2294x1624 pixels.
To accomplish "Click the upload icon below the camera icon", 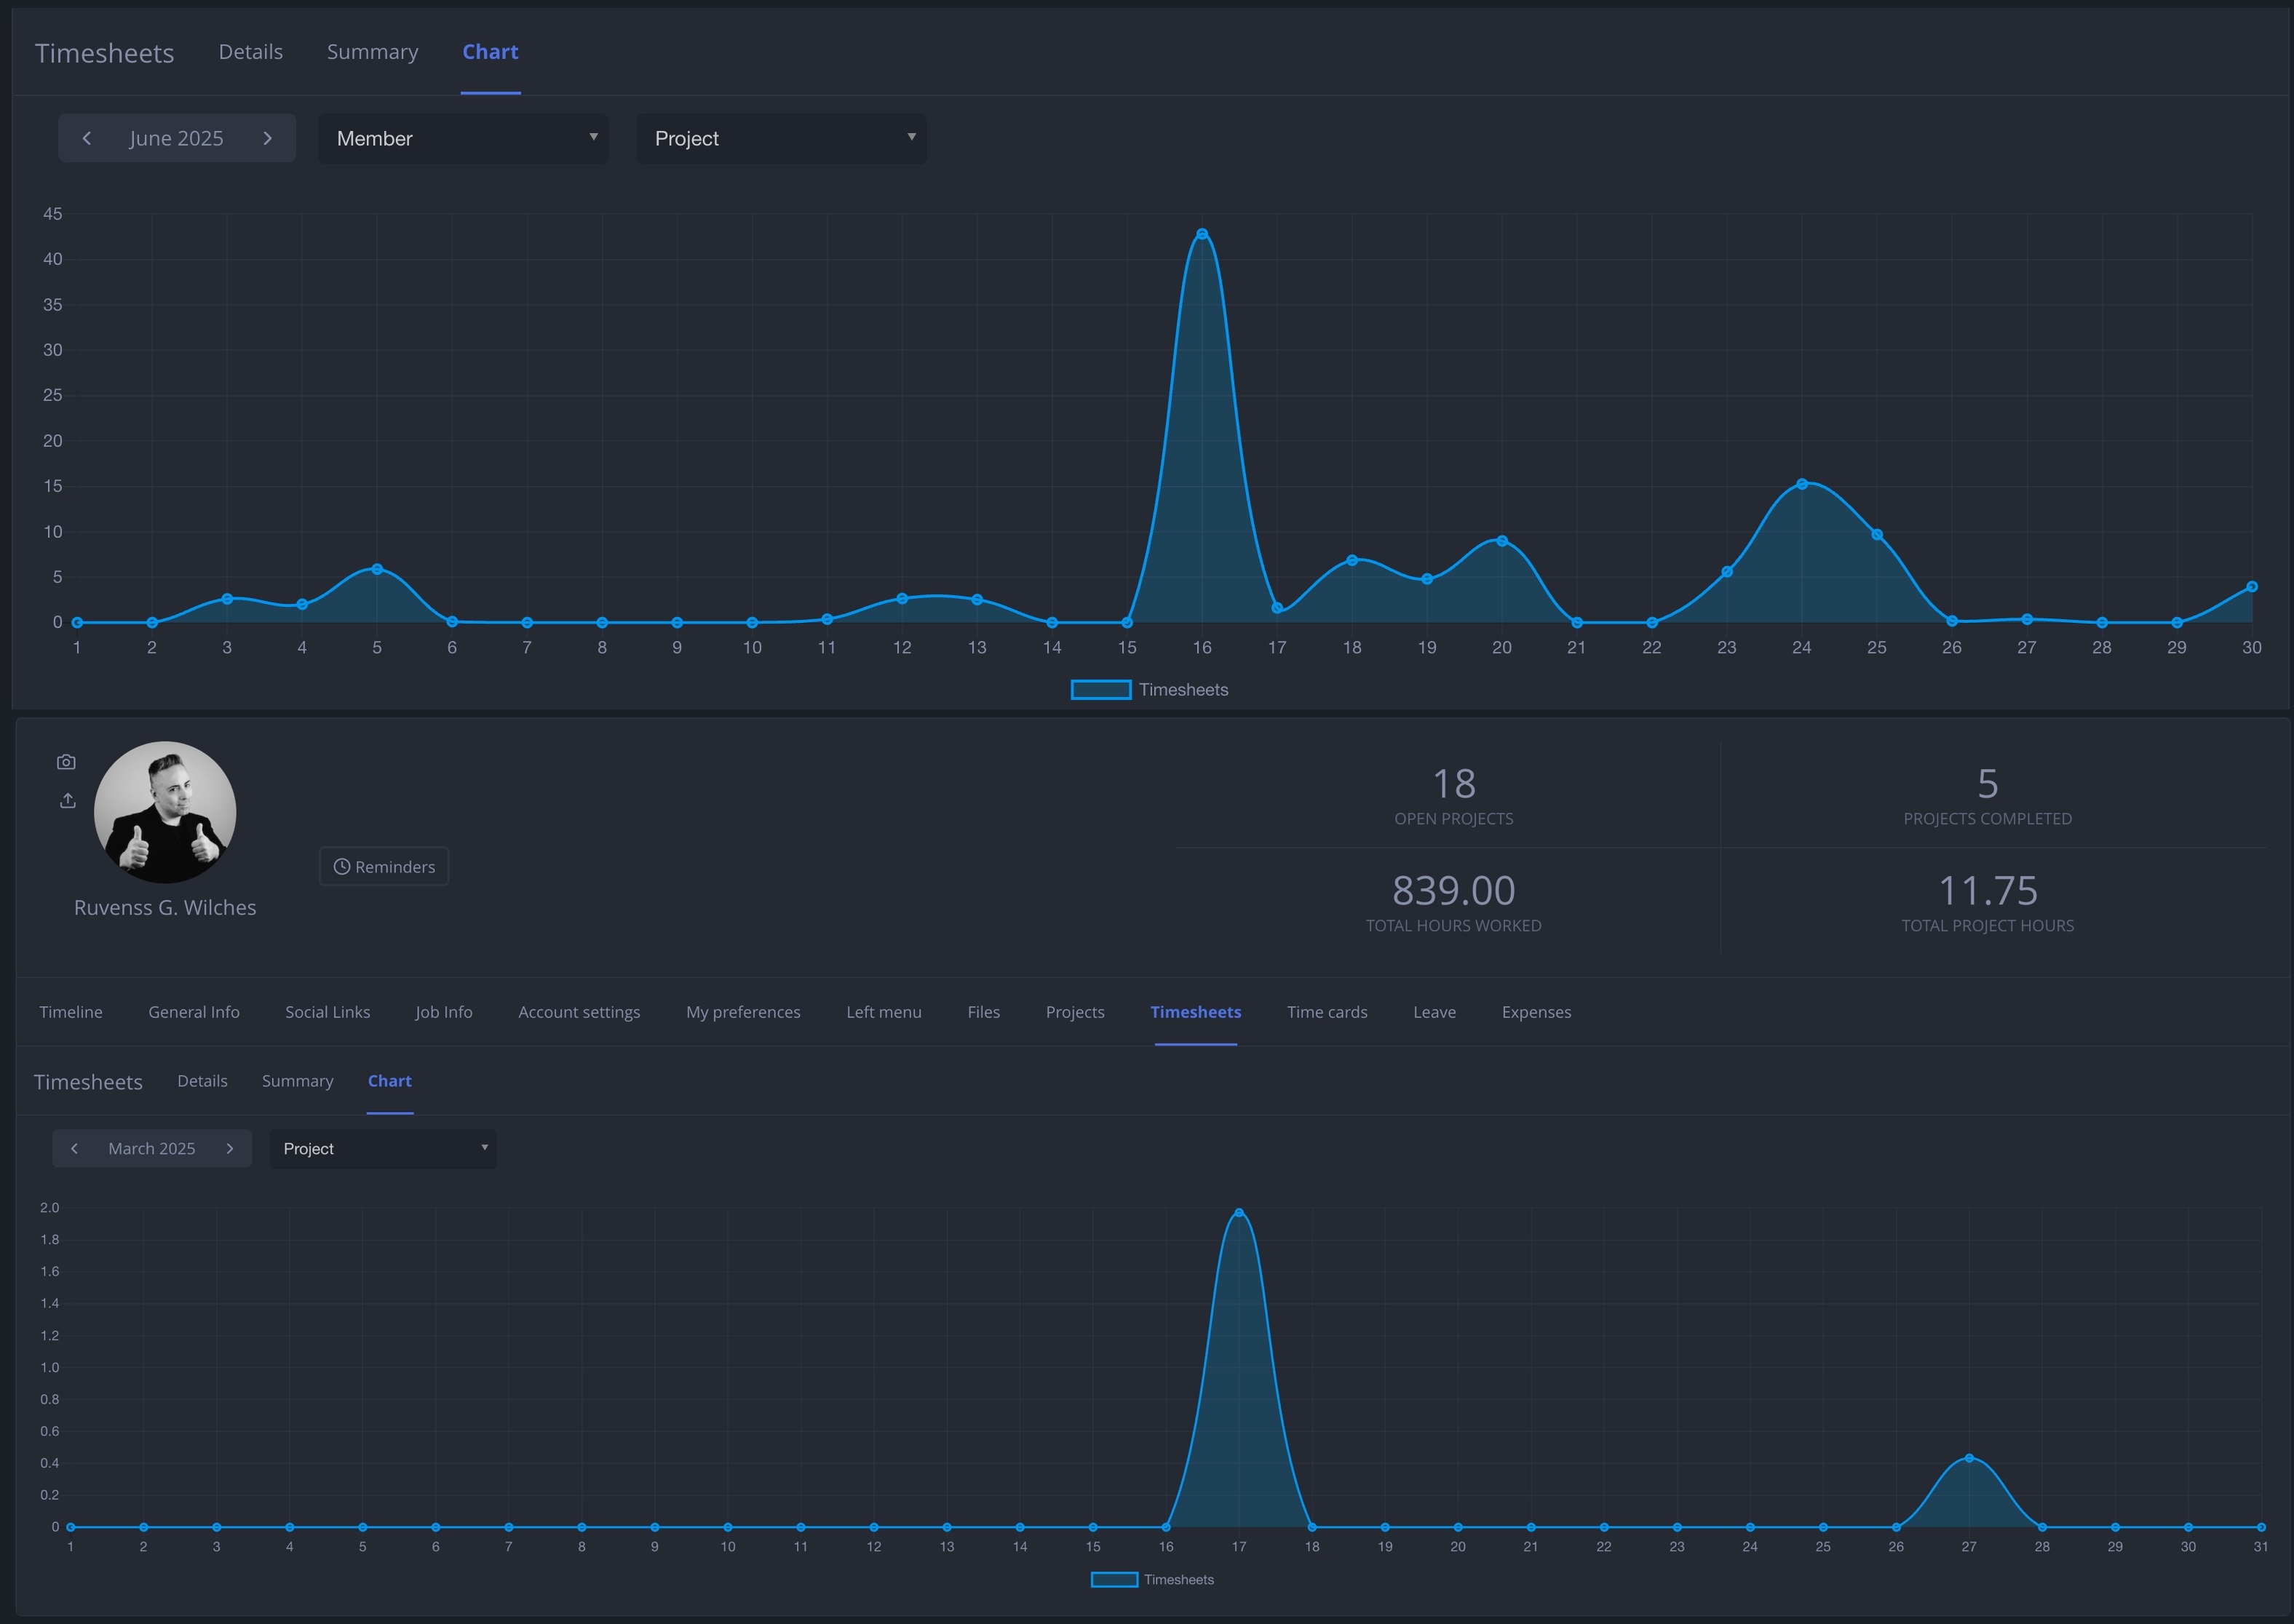I will coord(66,800).
